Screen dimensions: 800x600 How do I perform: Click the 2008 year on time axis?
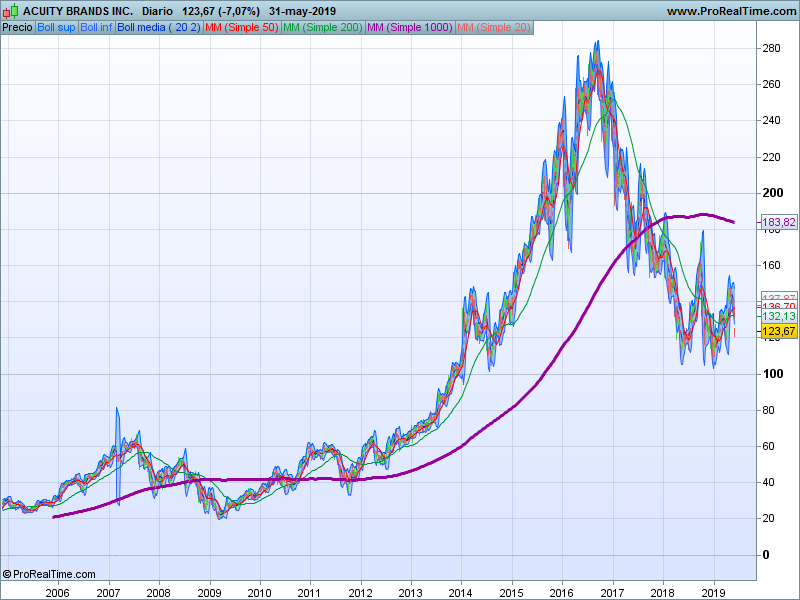[159, 593]
